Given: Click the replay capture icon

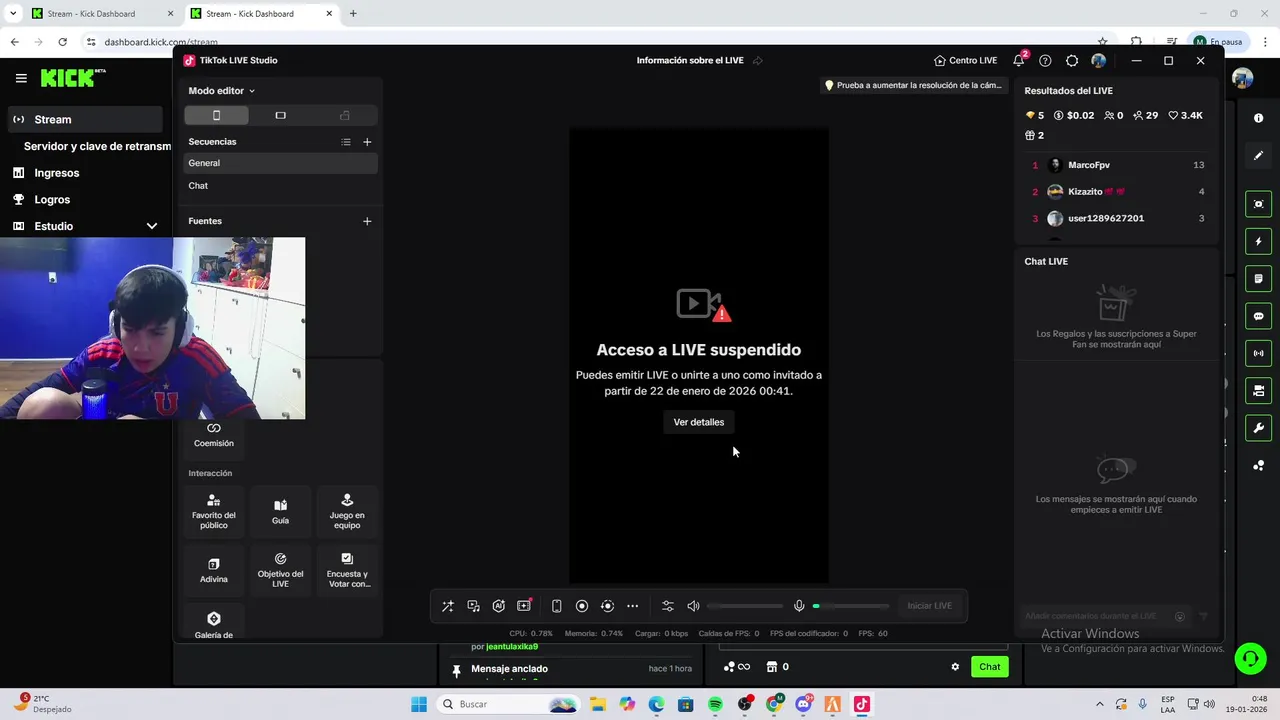Looking at the screenshot, I should coord(607,606).
